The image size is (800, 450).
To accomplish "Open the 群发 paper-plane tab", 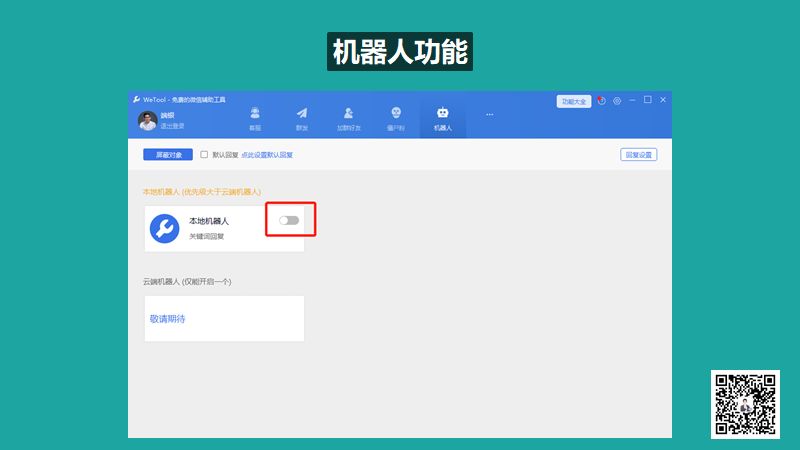I will [302, 118].
